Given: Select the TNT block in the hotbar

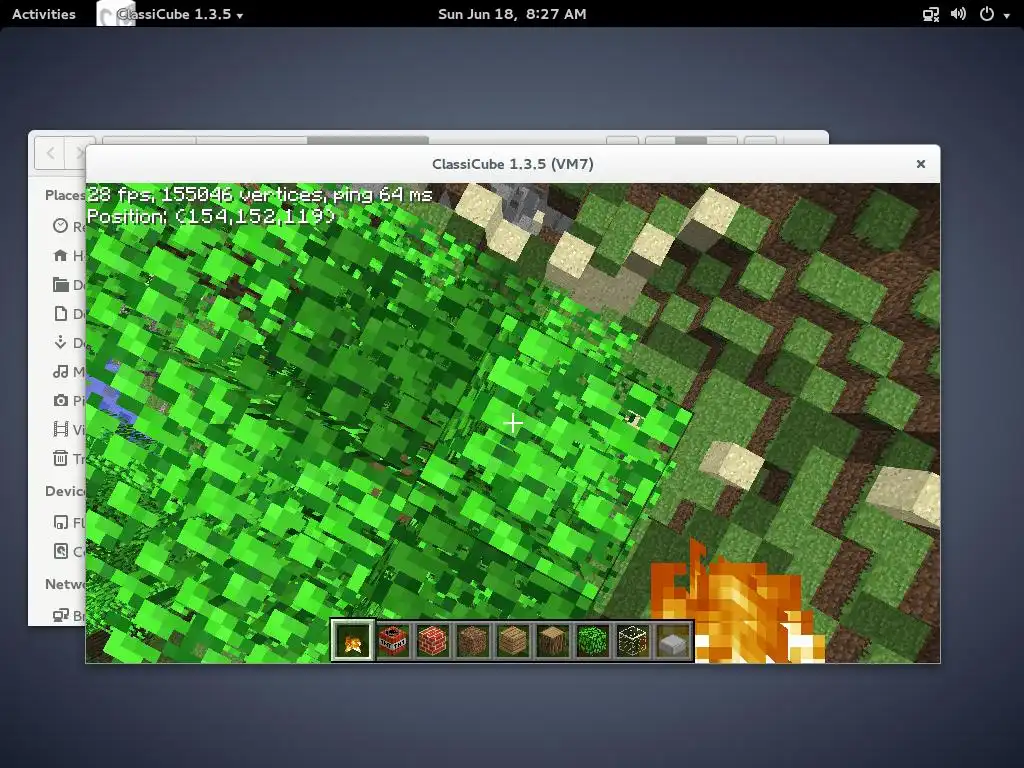Looking at the screenshot, I should click(x=393, y=641).
